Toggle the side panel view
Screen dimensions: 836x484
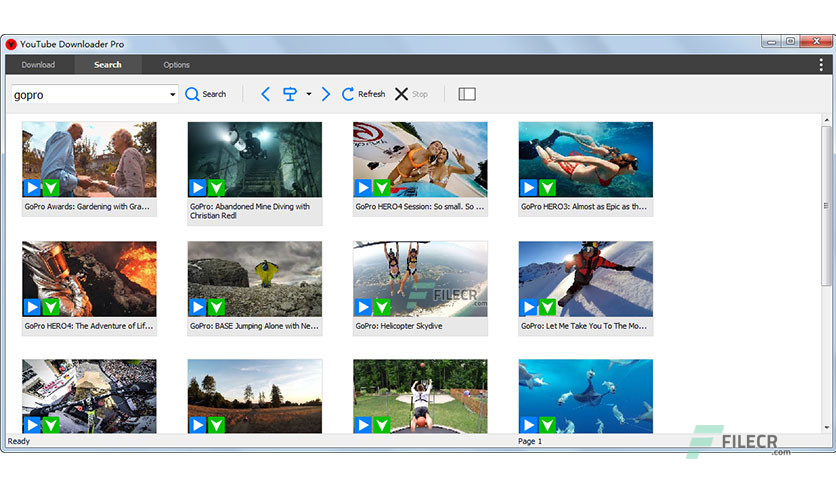click(467, 94)
